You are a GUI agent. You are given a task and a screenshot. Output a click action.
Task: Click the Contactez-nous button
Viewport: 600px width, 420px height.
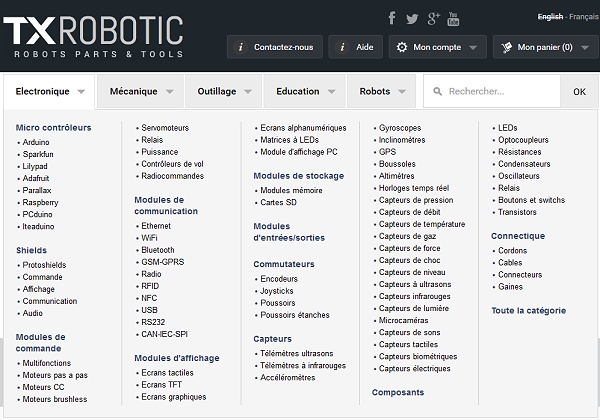(275, 47)
